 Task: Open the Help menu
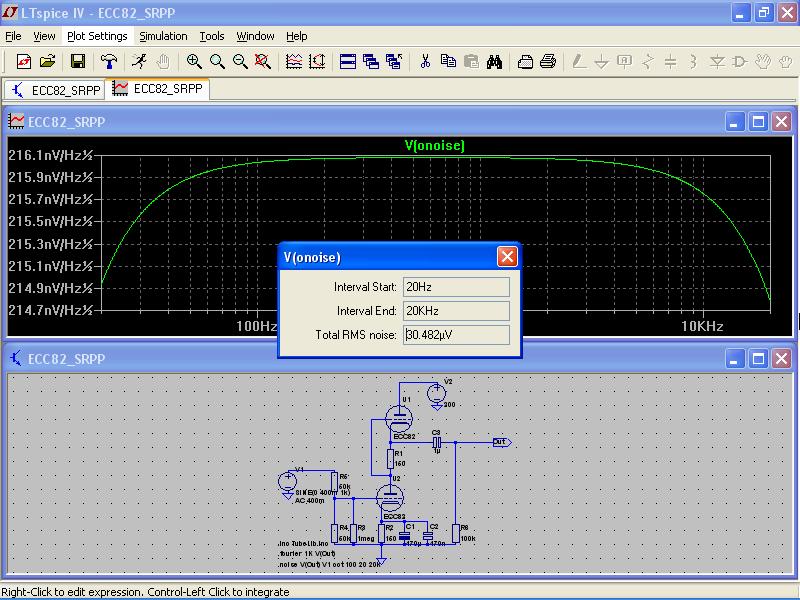(x=296, y=36)
